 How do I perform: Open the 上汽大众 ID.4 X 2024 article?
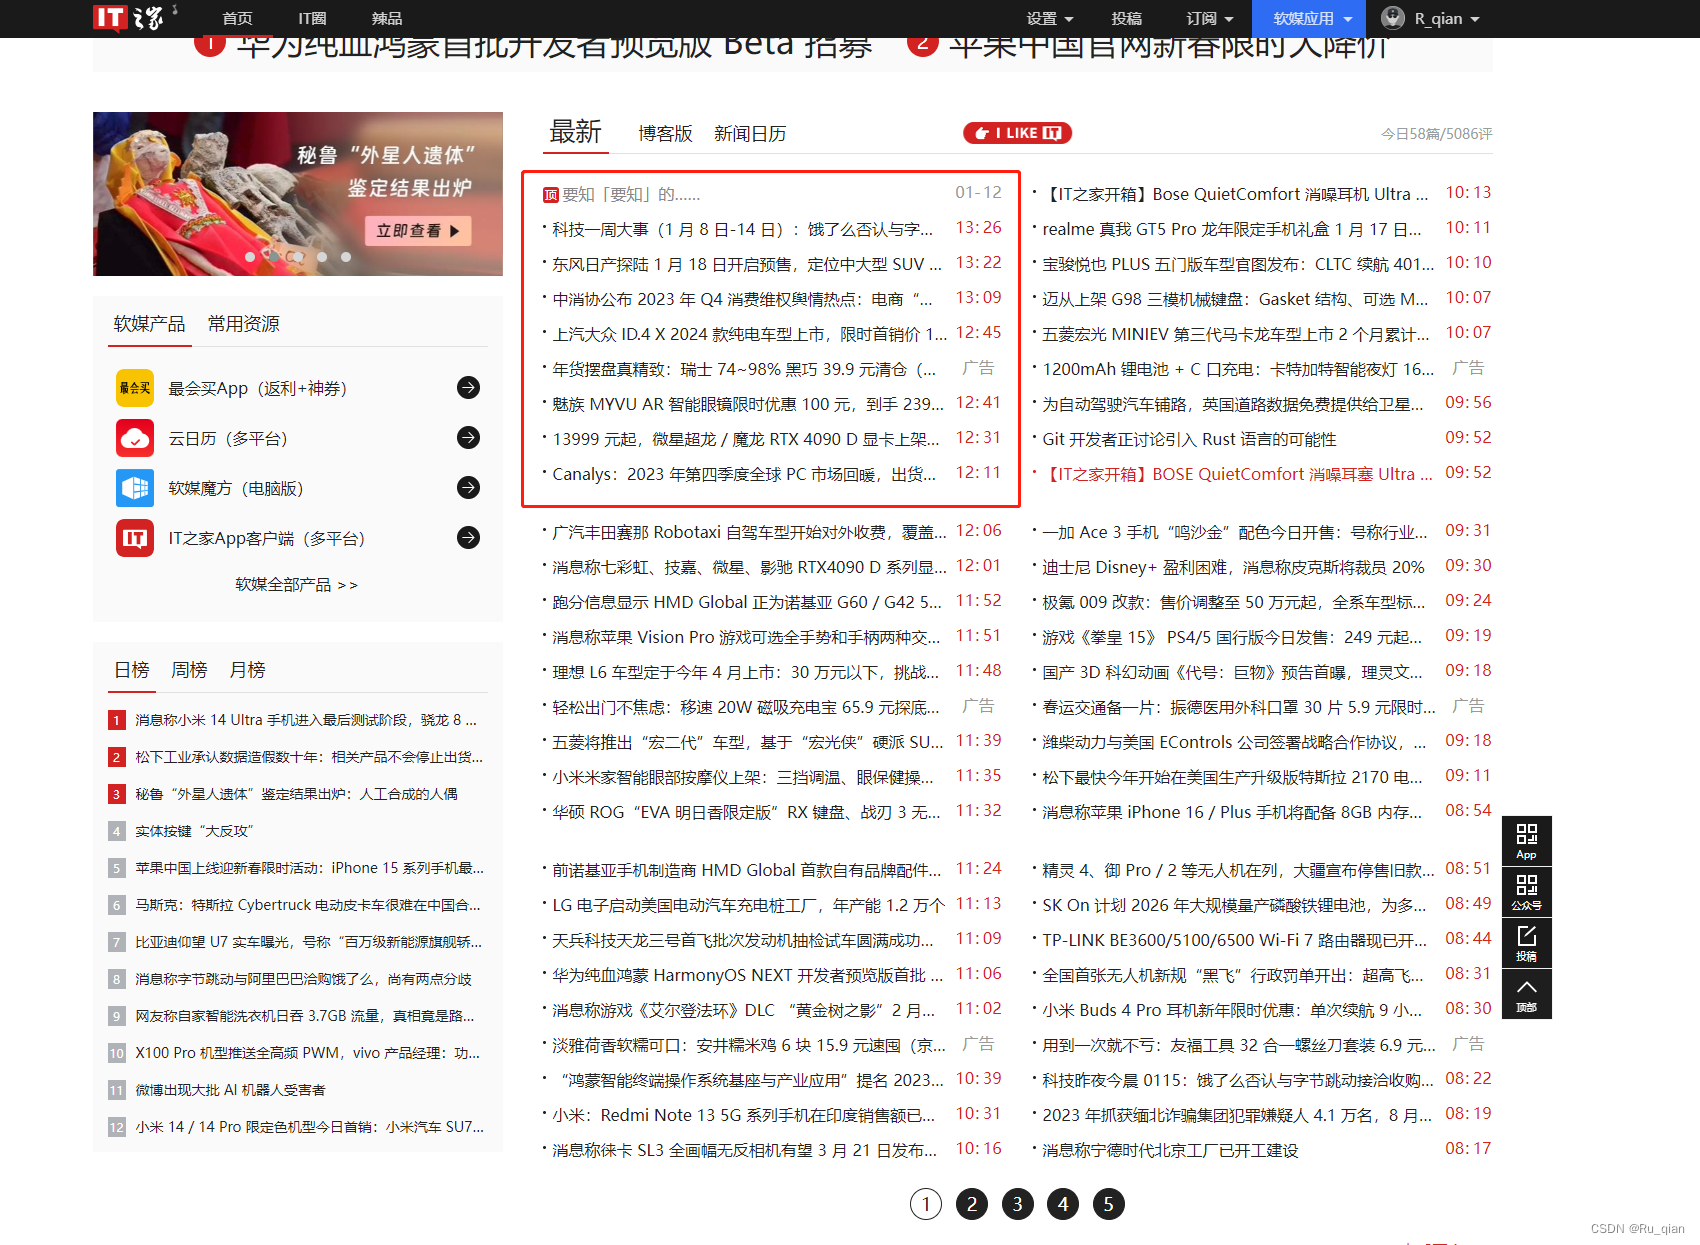tap(749, 335)
